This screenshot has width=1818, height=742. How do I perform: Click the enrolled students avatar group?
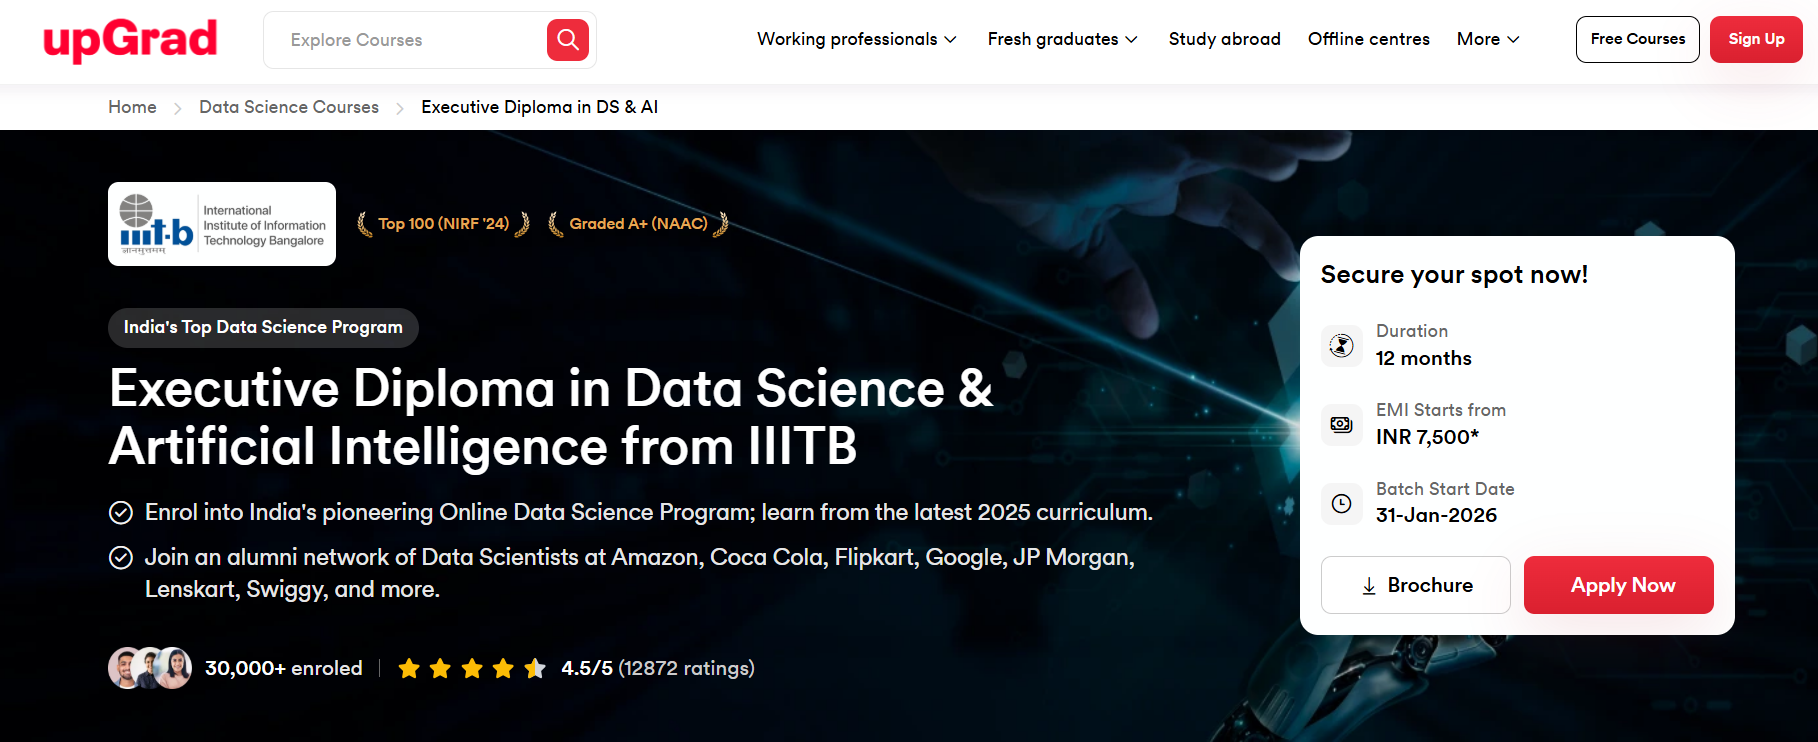(150, 668)
